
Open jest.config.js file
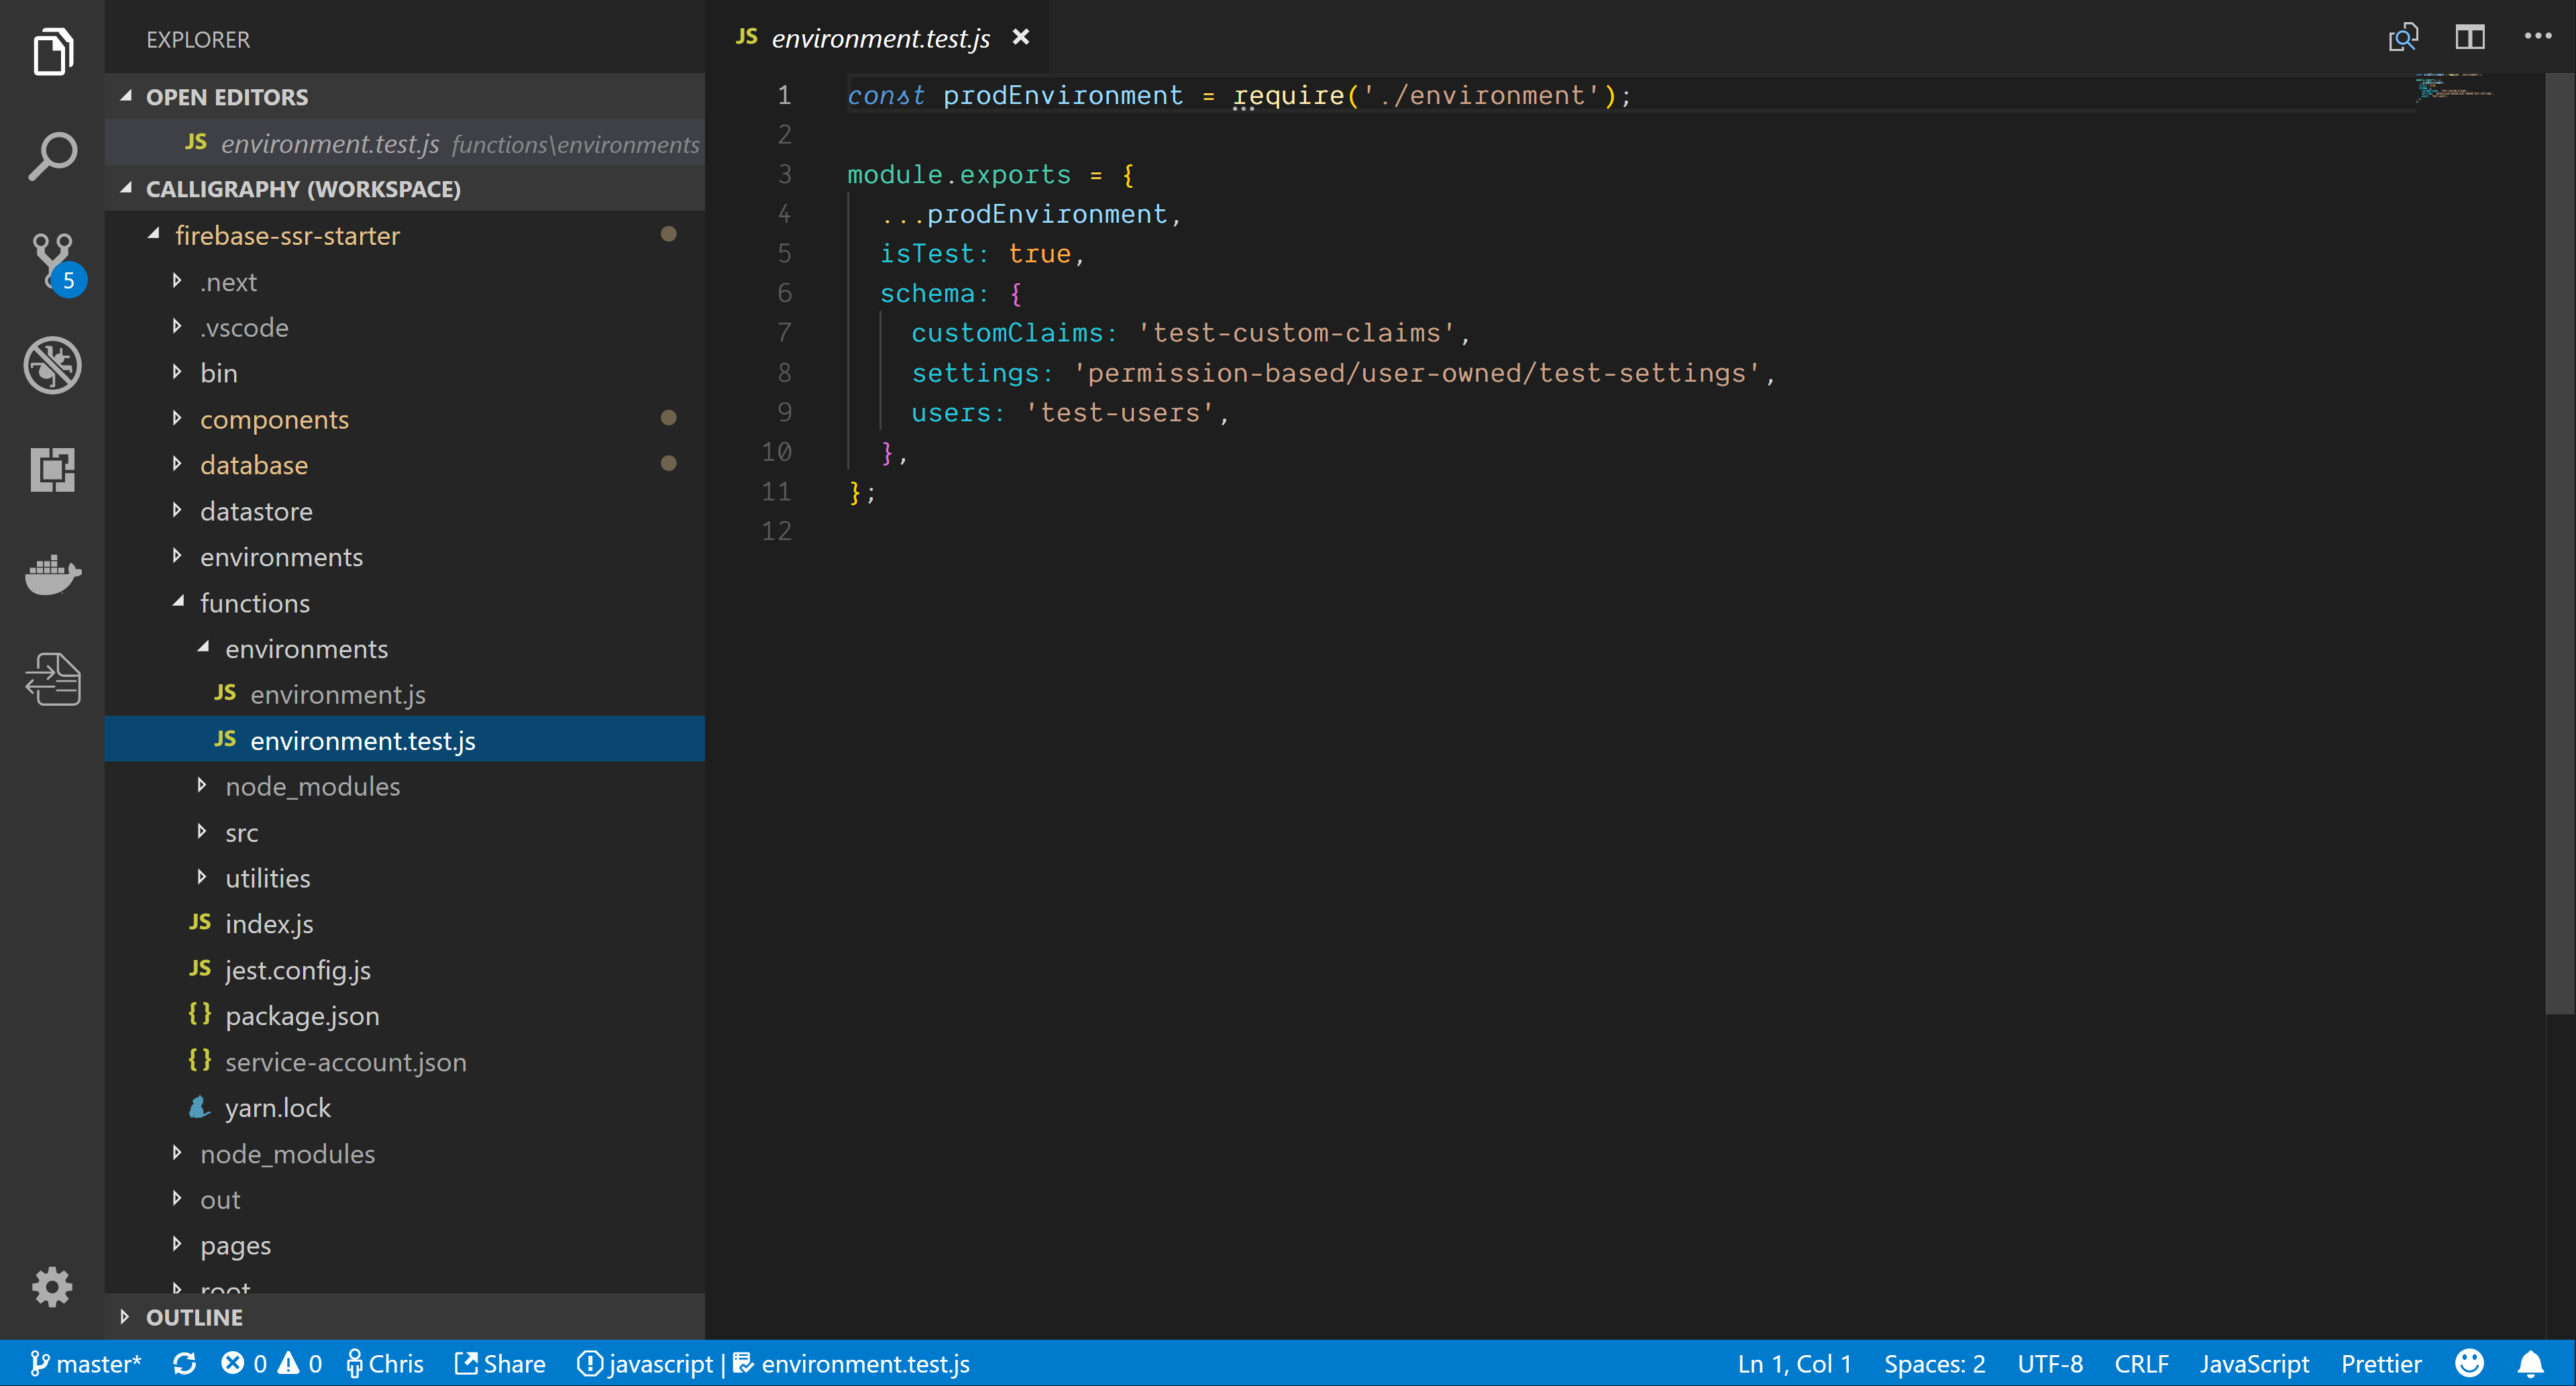(x=404, y=970)
